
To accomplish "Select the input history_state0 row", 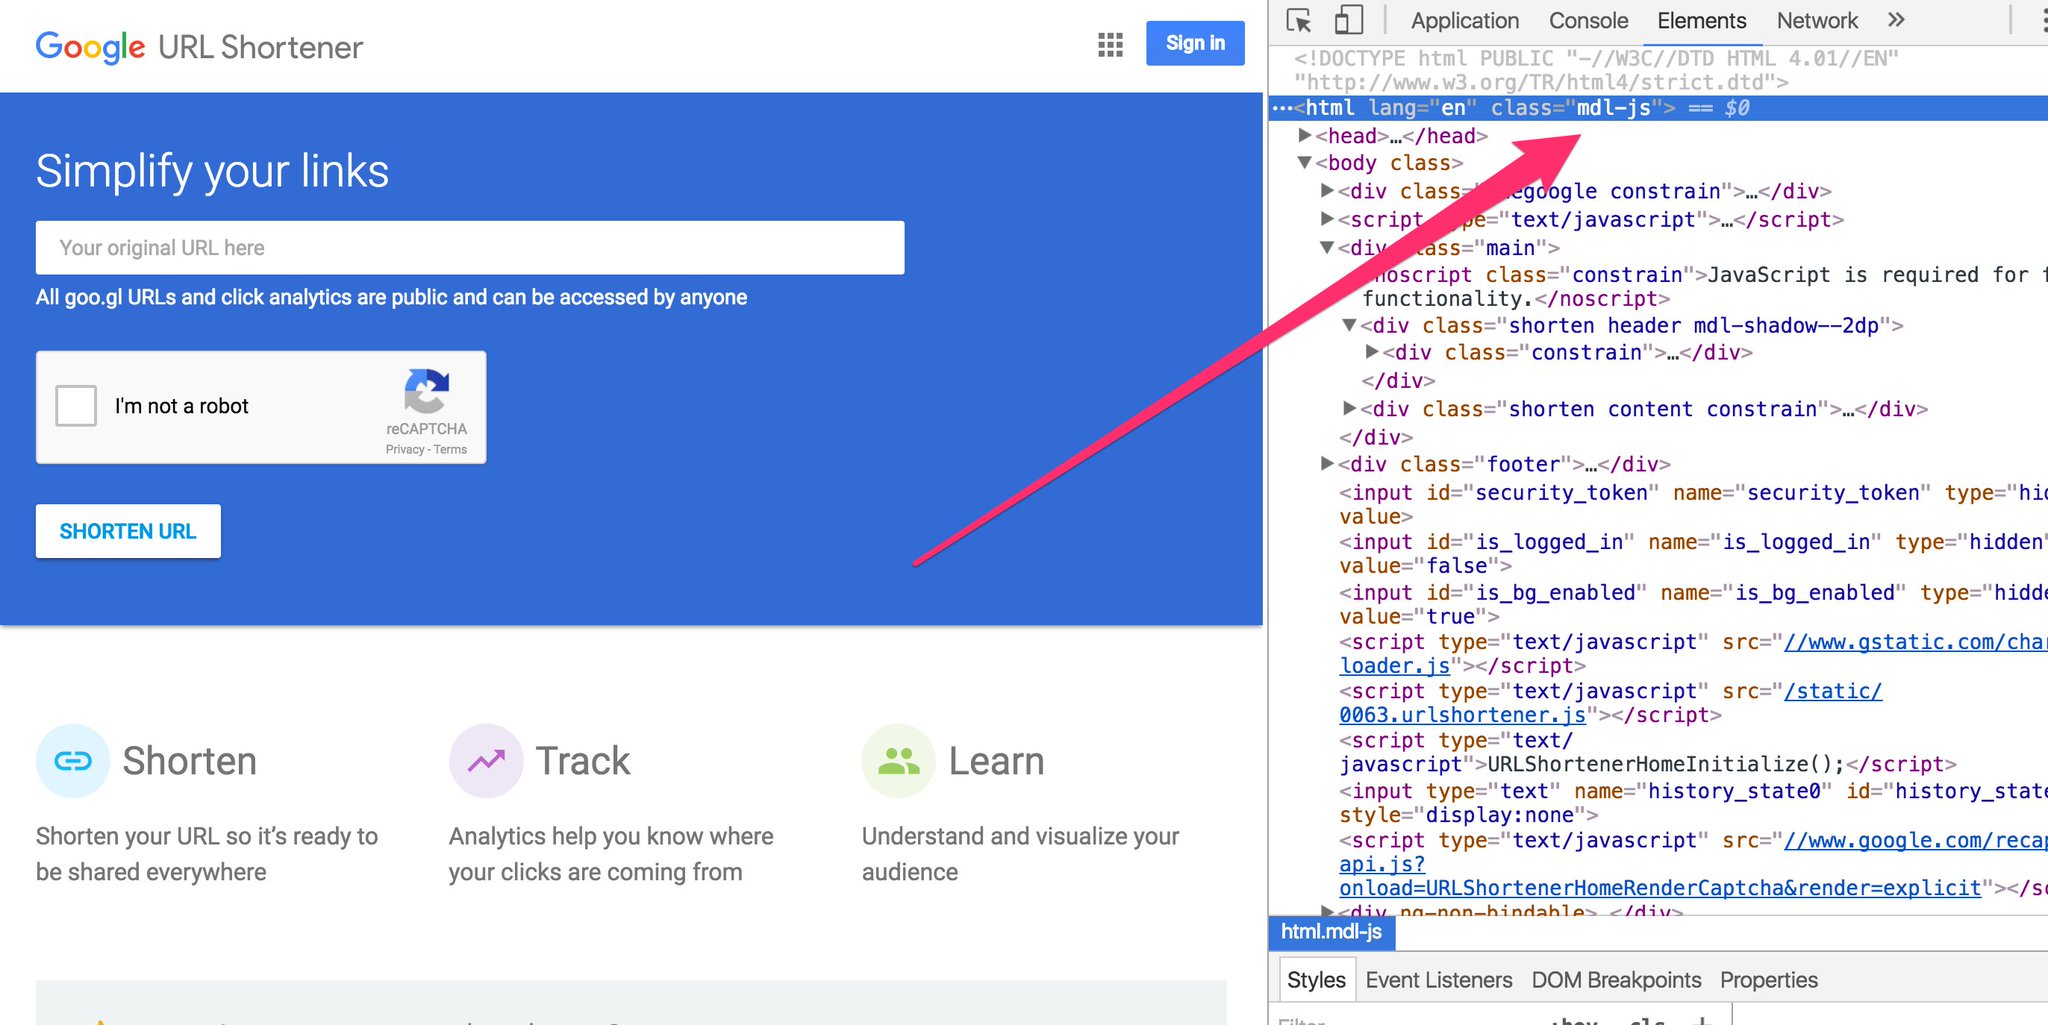I will point(1693,803).
